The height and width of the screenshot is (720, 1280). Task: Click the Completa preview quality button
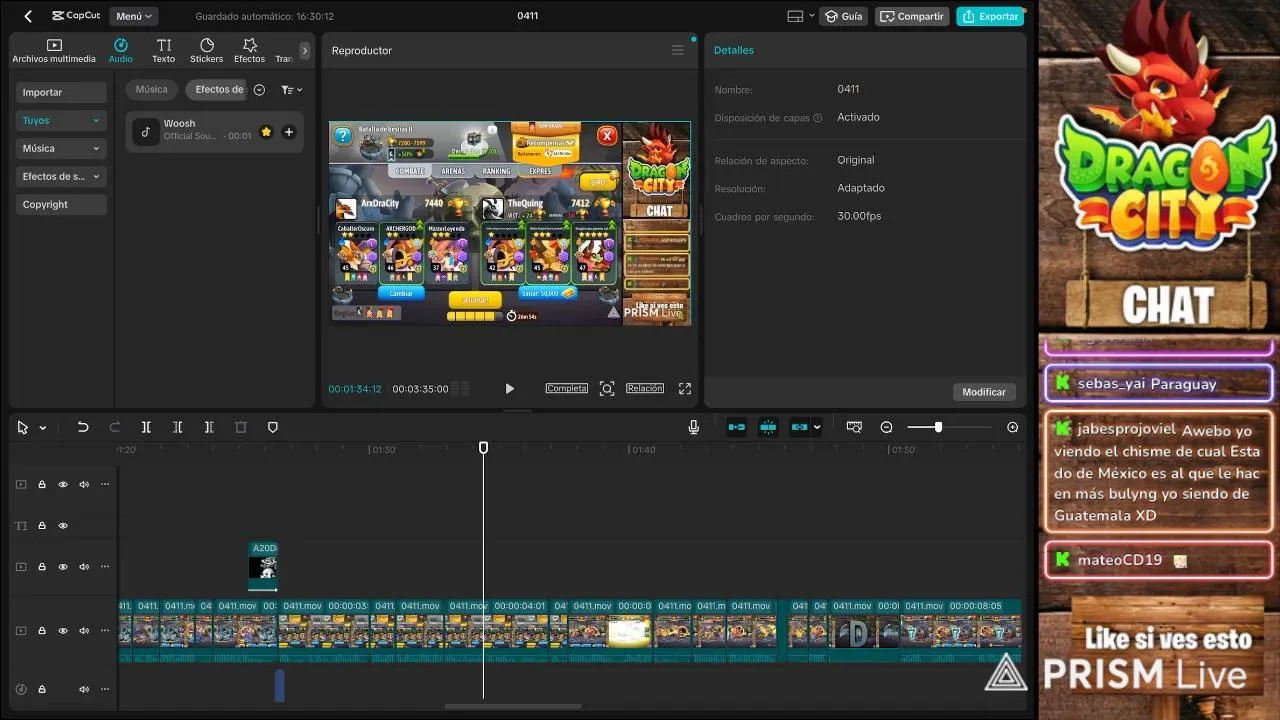566,388
